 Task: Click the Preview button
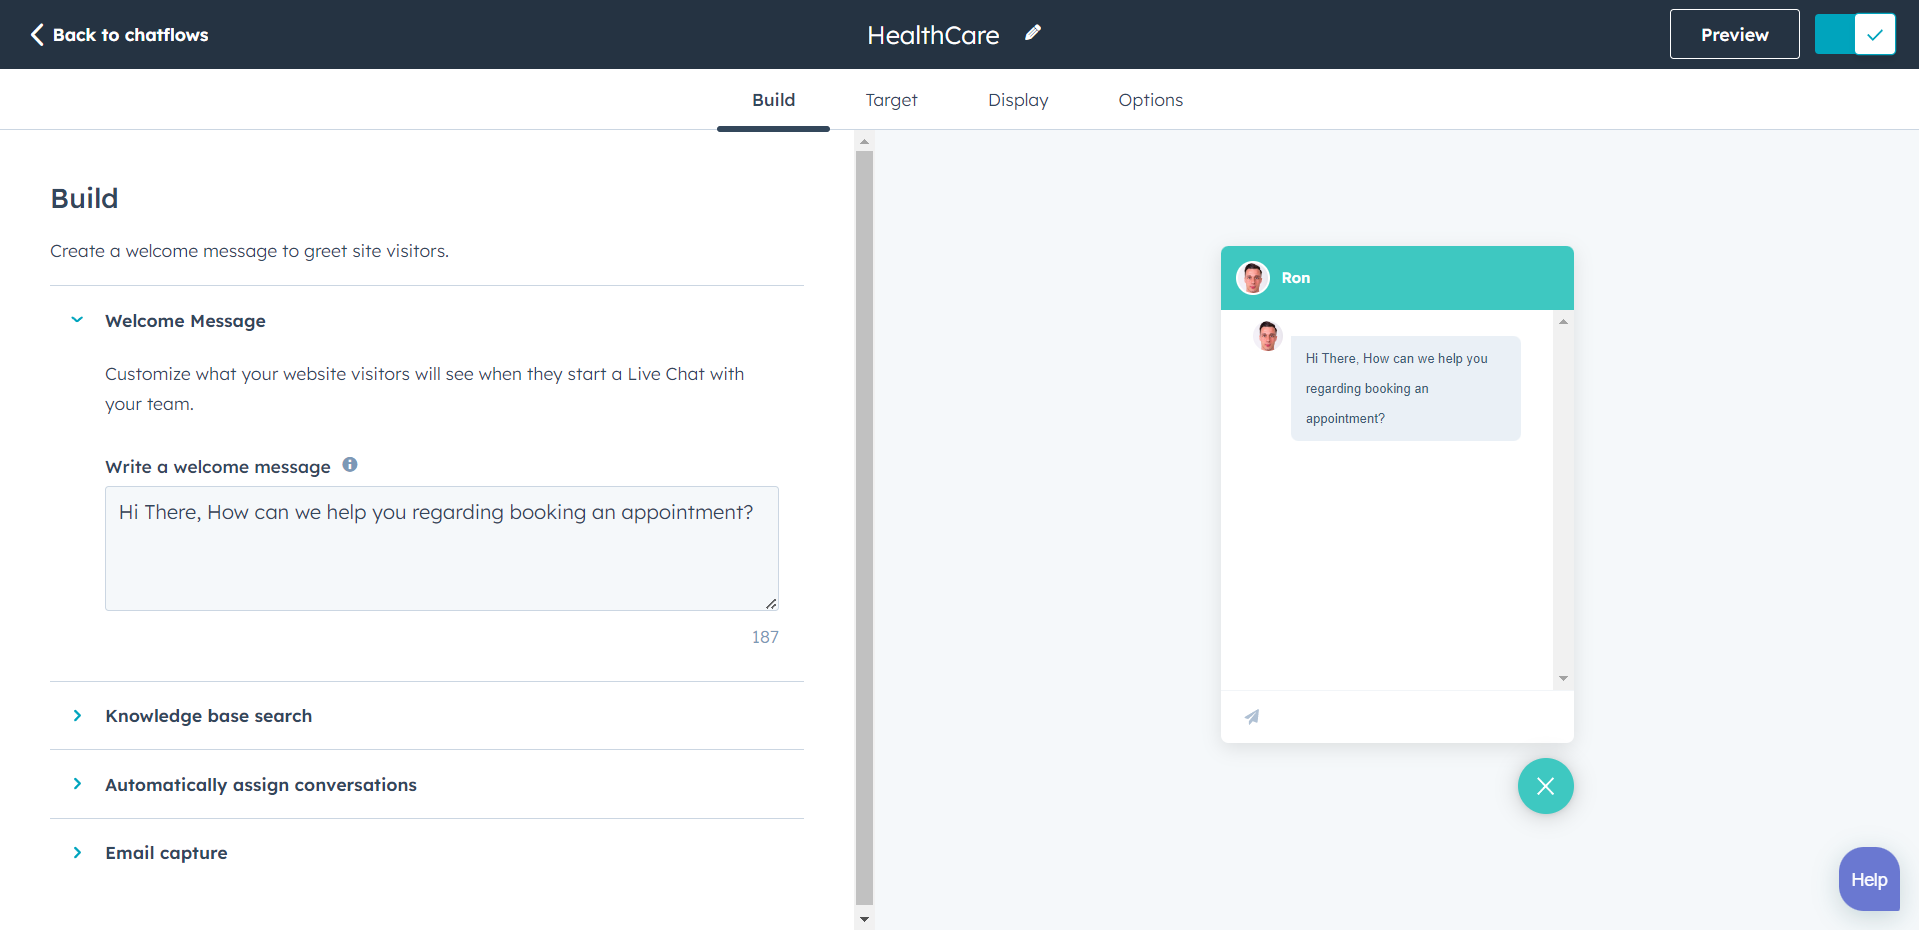click(x=1733, y=33)
